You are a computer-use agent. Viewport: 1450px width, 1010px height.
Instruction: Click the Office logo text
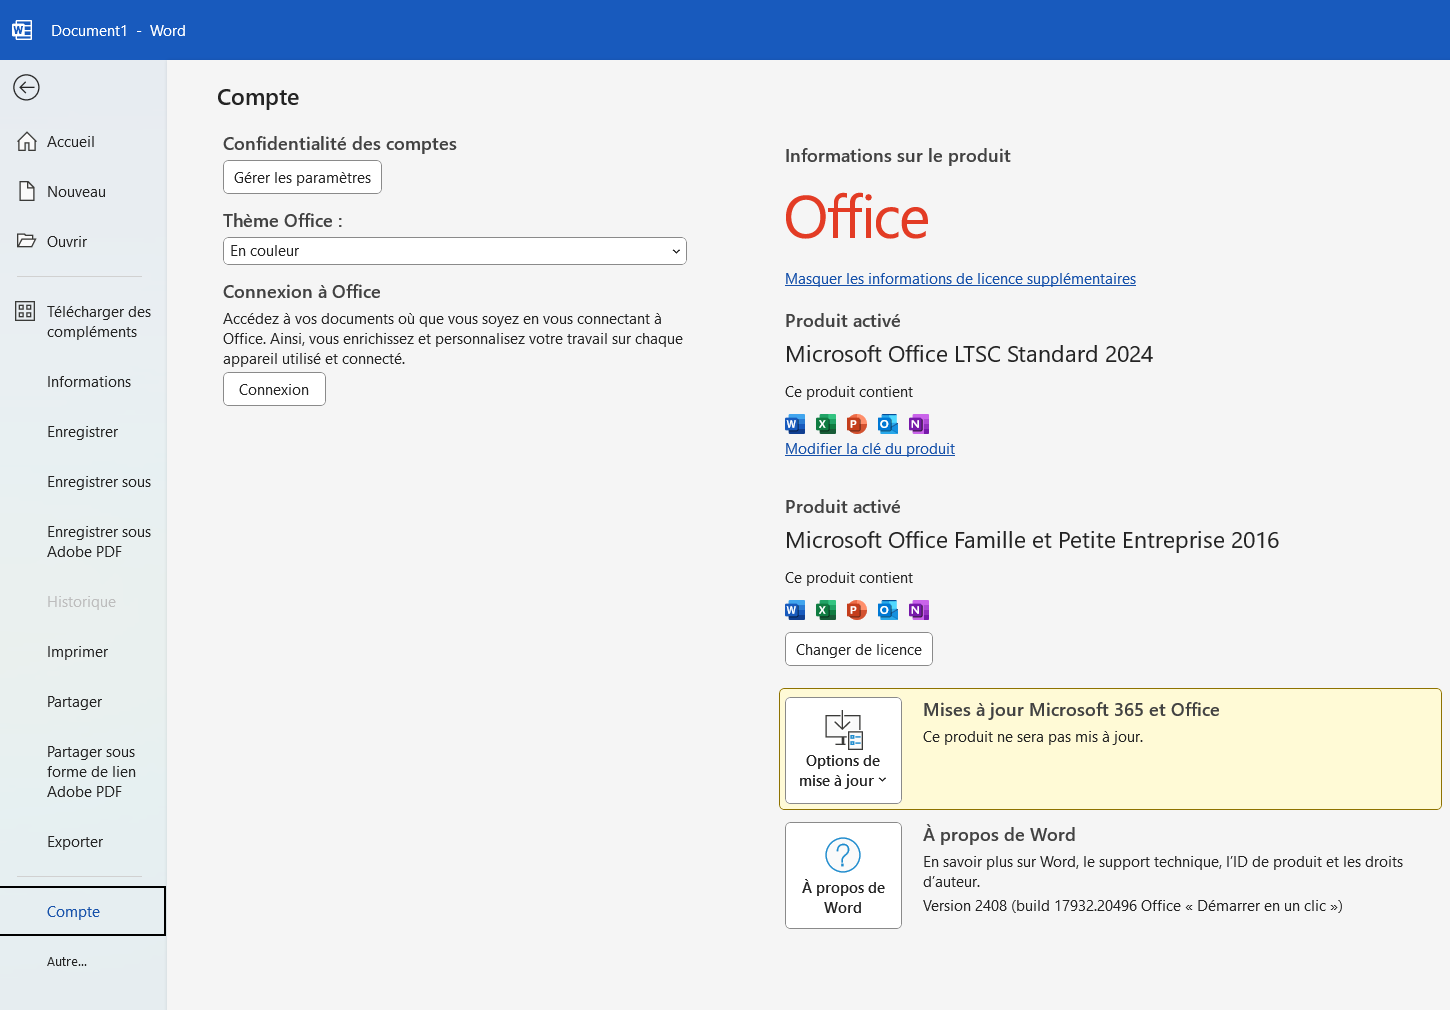(x=857, y=218)
